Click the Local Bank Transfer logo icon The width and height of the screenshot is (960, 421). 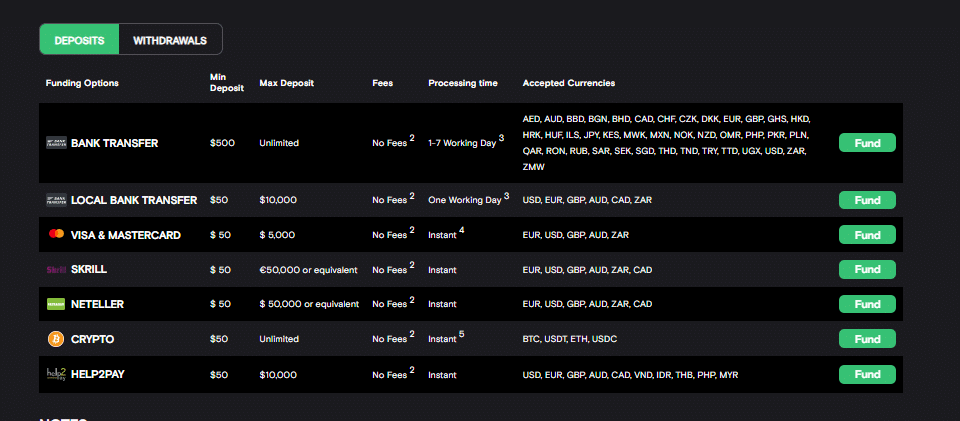(x=56, y=200)
